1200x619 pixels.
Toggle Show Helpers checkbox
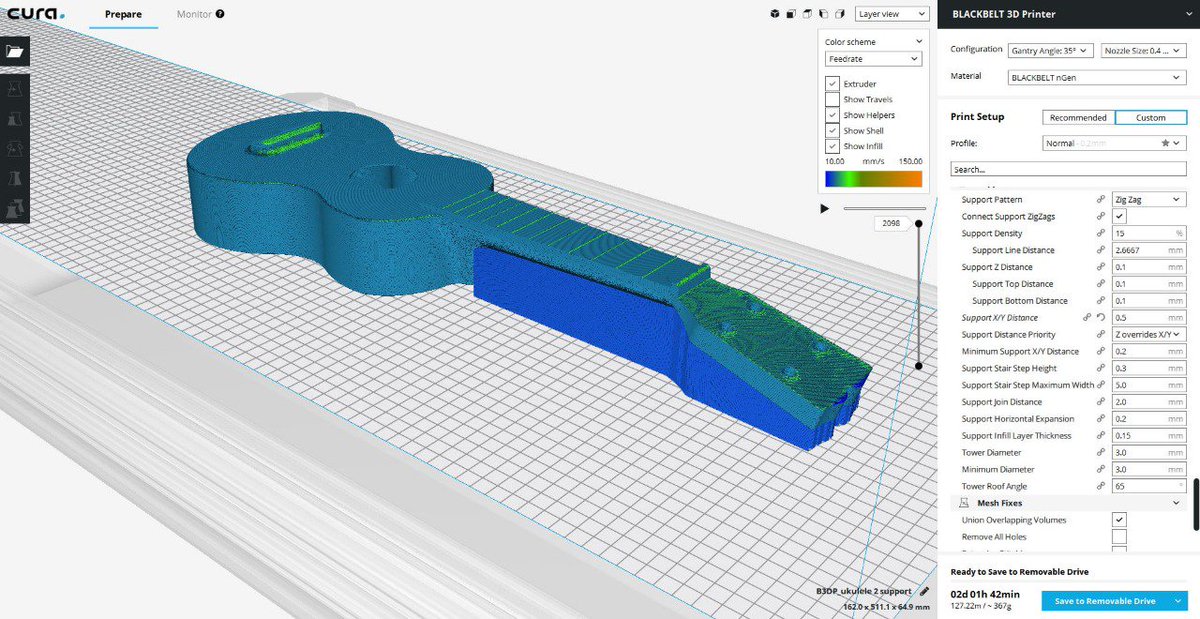click(832, 115)
